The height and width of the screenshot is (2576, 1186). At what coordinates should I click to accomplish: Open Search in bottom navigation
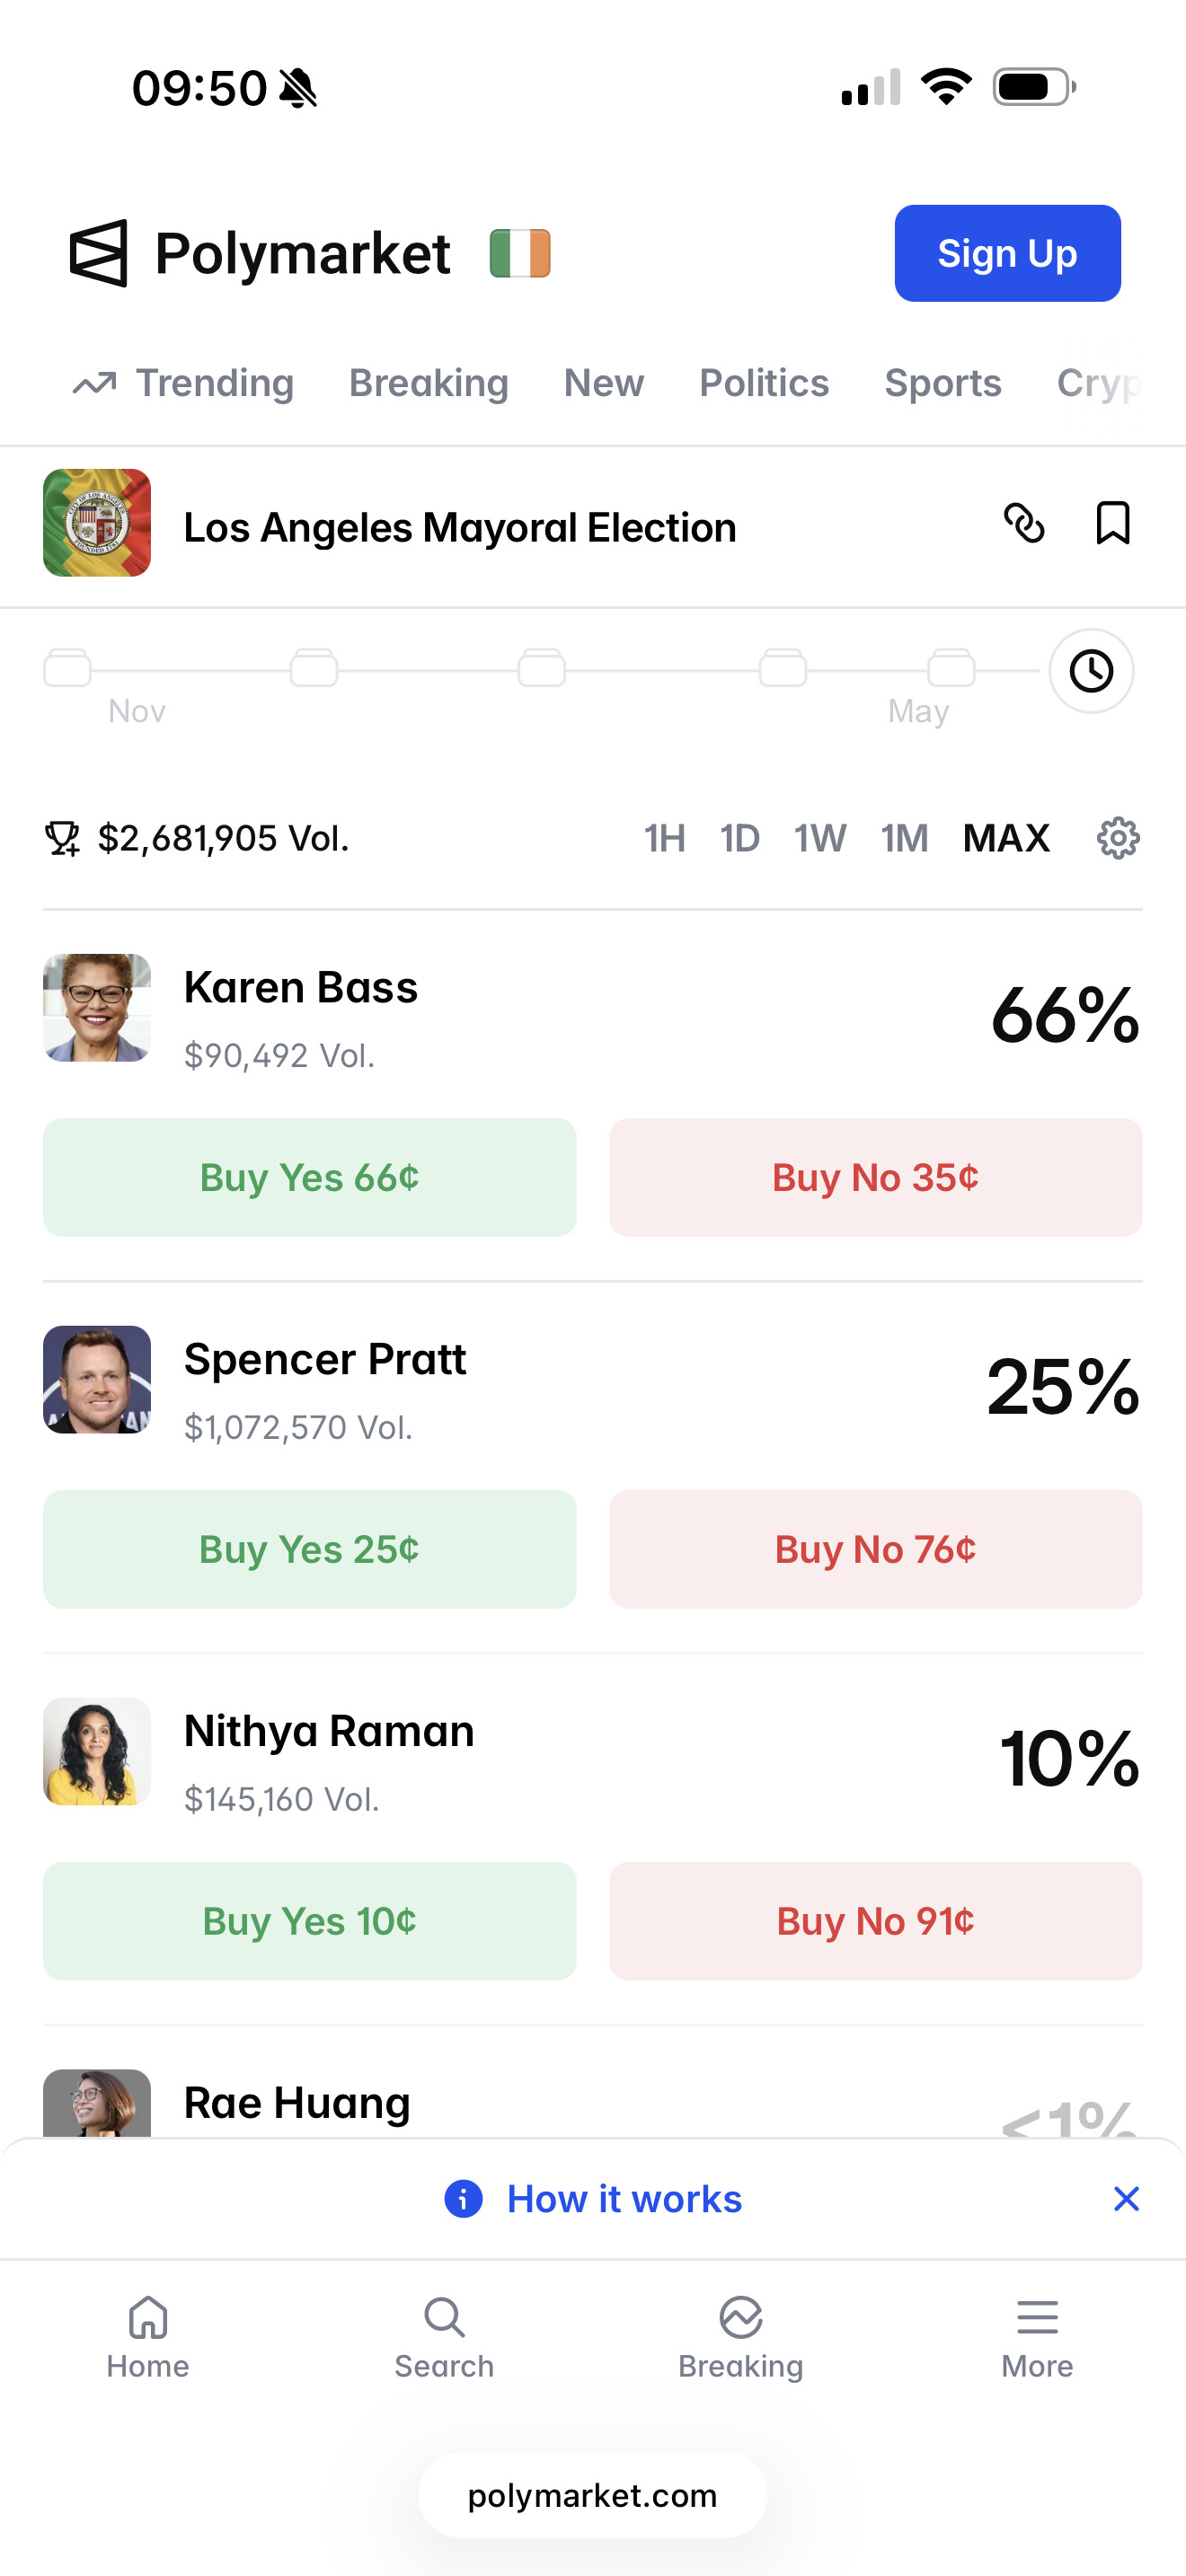(x=444, y=2338)
